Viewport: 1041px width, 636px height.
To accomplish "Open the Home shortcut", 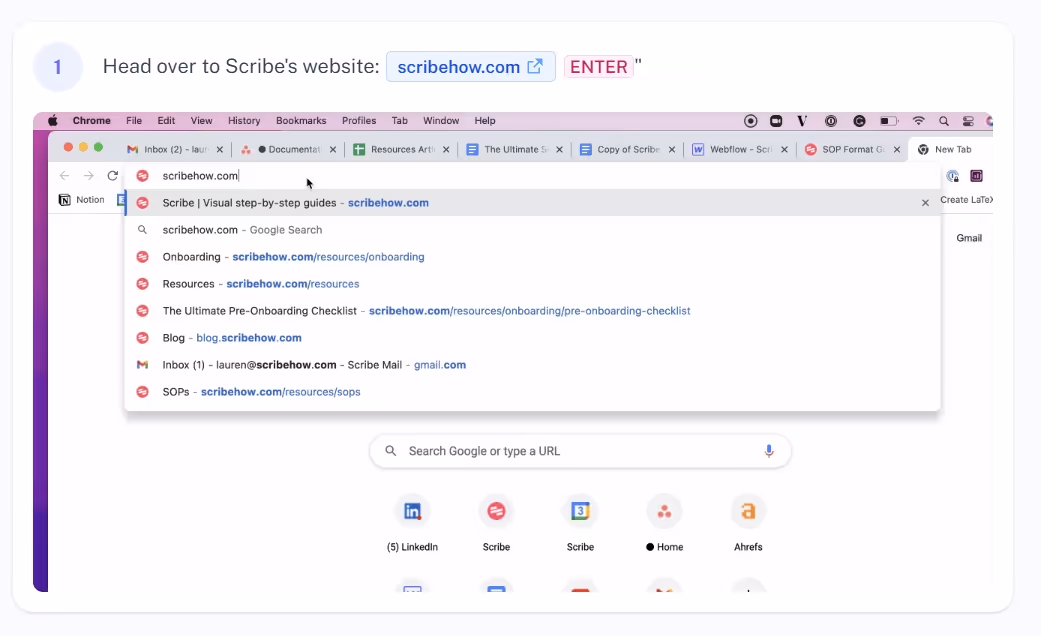I will pyautogui.click(x=664, y=524).
